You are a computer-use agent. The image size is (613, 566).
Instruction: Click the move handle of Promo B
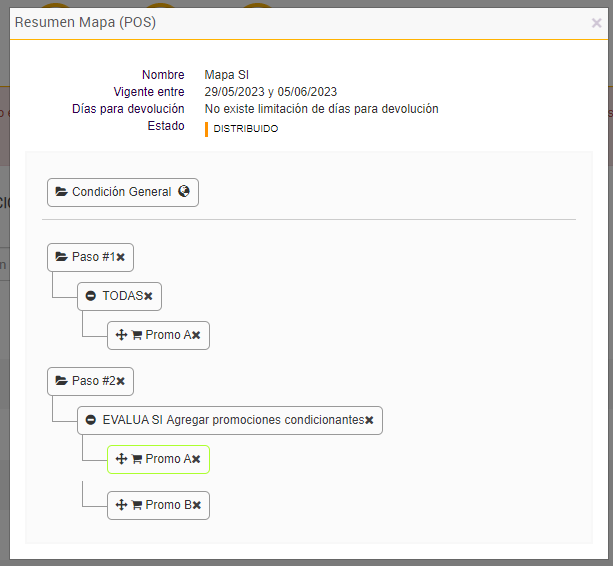coord(122,505)
